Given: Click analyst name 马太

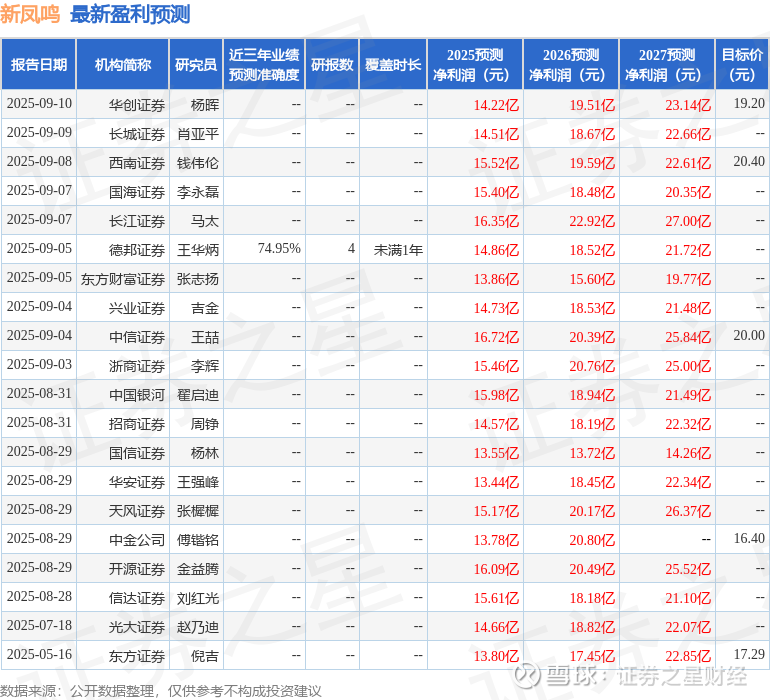Looking at the screenshot, I should [205, 221].
